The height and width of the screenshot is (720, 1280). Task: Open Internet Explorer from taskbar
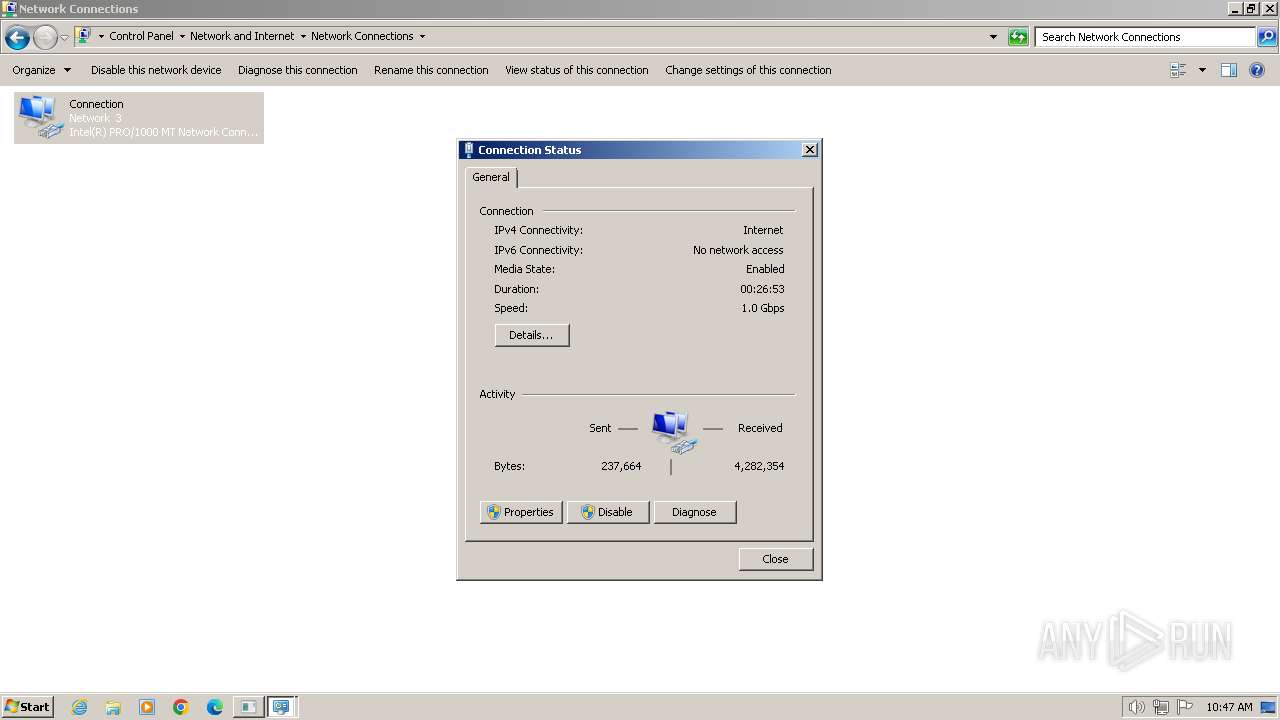[x=79, y=707]
